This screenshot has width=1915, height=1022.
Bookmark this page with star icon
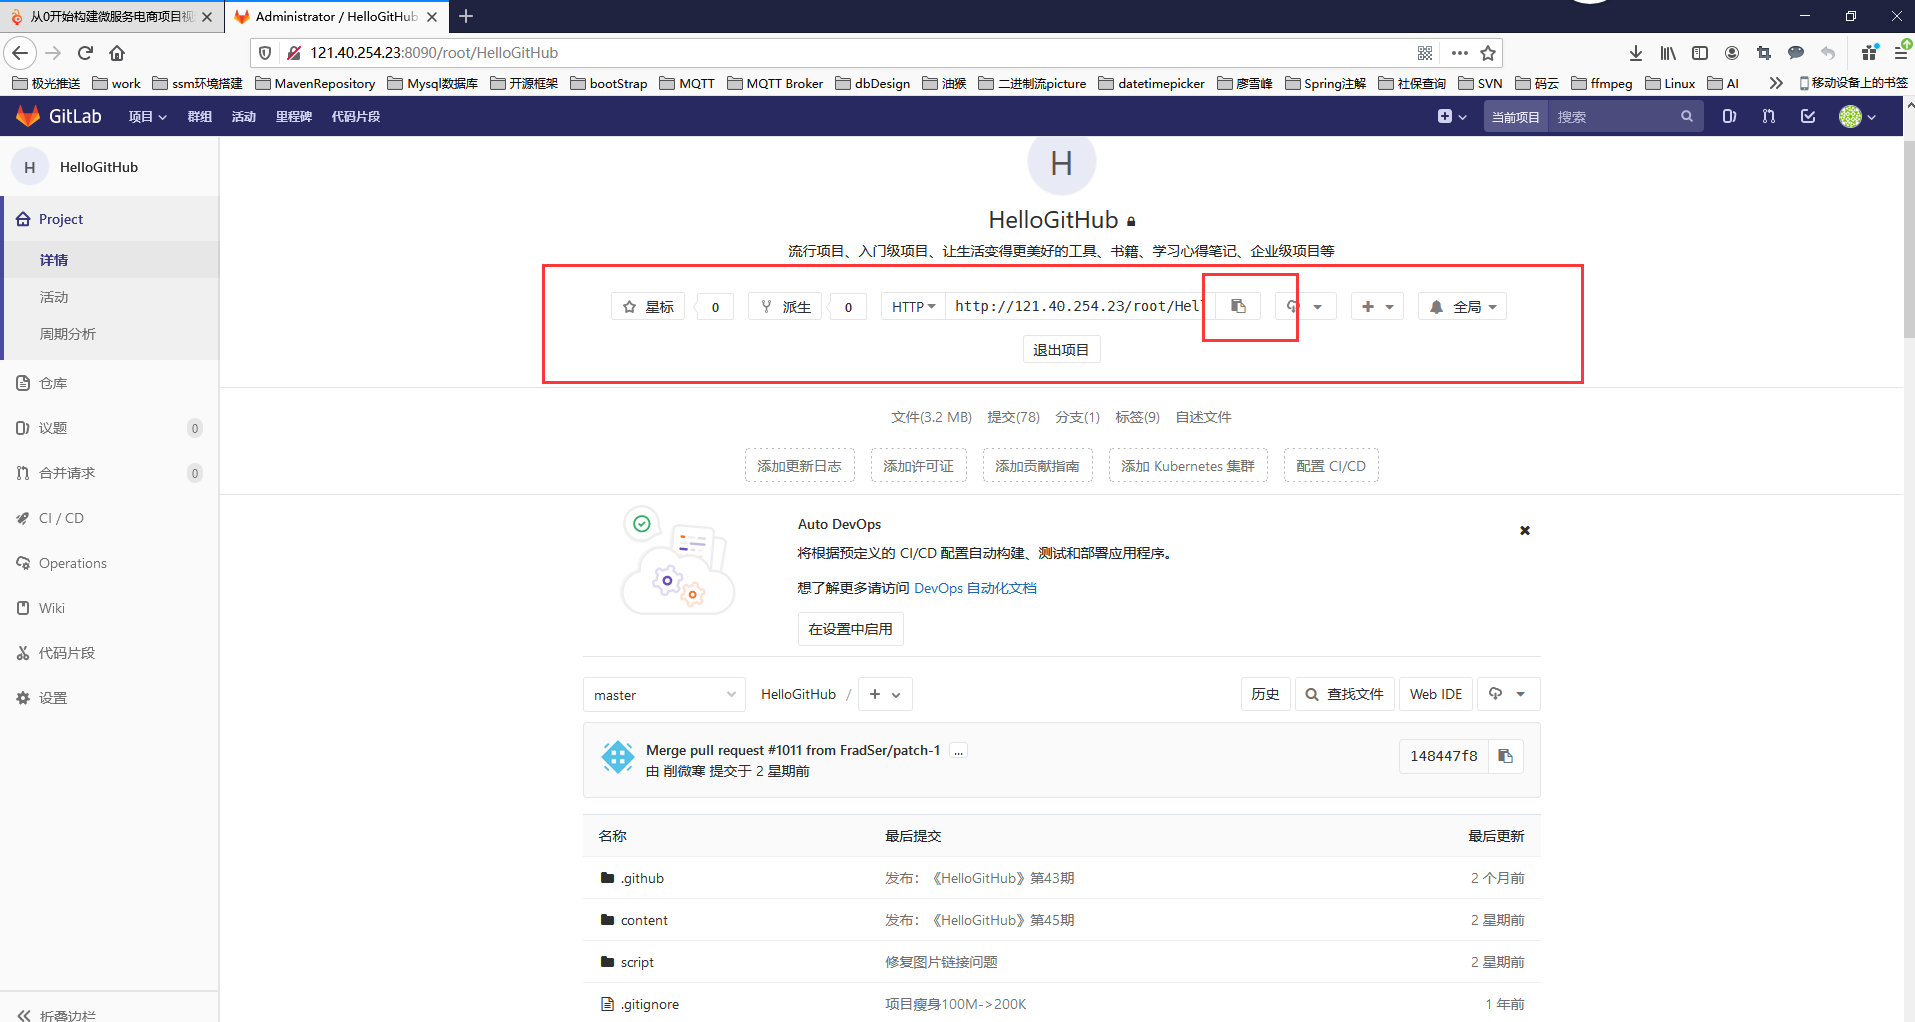[x=1488, y=53]
